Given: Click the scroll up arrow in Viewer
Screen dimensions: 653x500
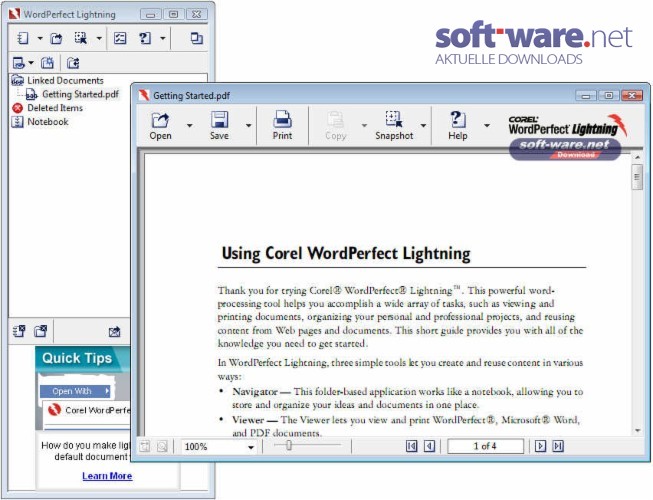Looking at the screenshot, I should 637,157.
